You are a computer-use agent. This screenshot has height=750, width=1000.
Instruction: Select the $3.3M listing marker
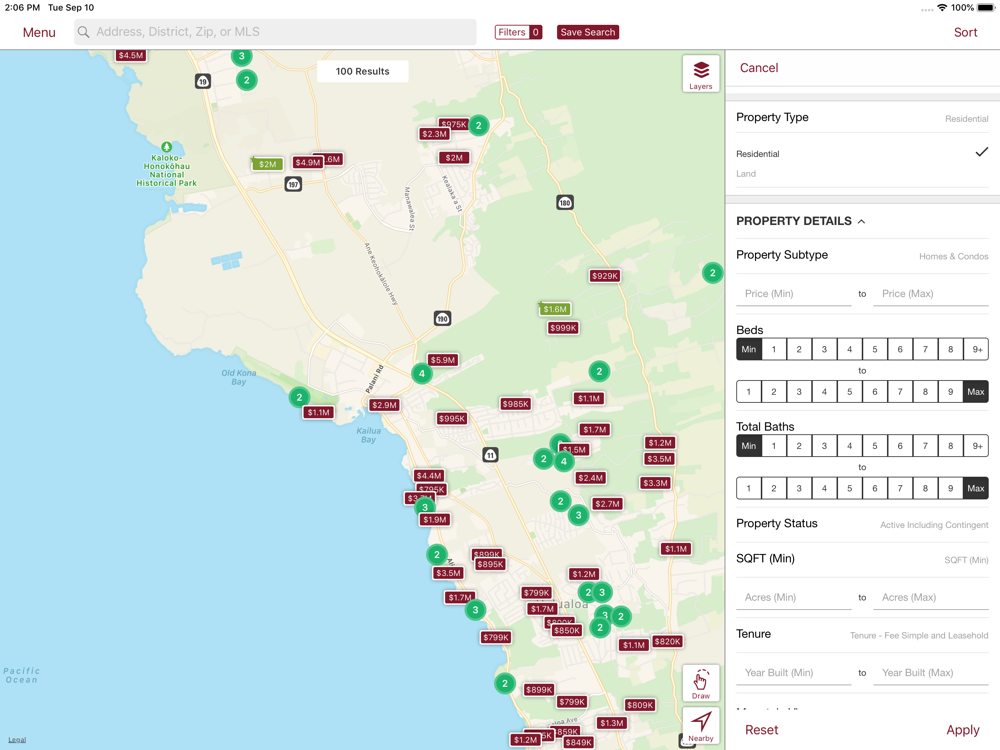pyautogui.click(x=655, y=483)
